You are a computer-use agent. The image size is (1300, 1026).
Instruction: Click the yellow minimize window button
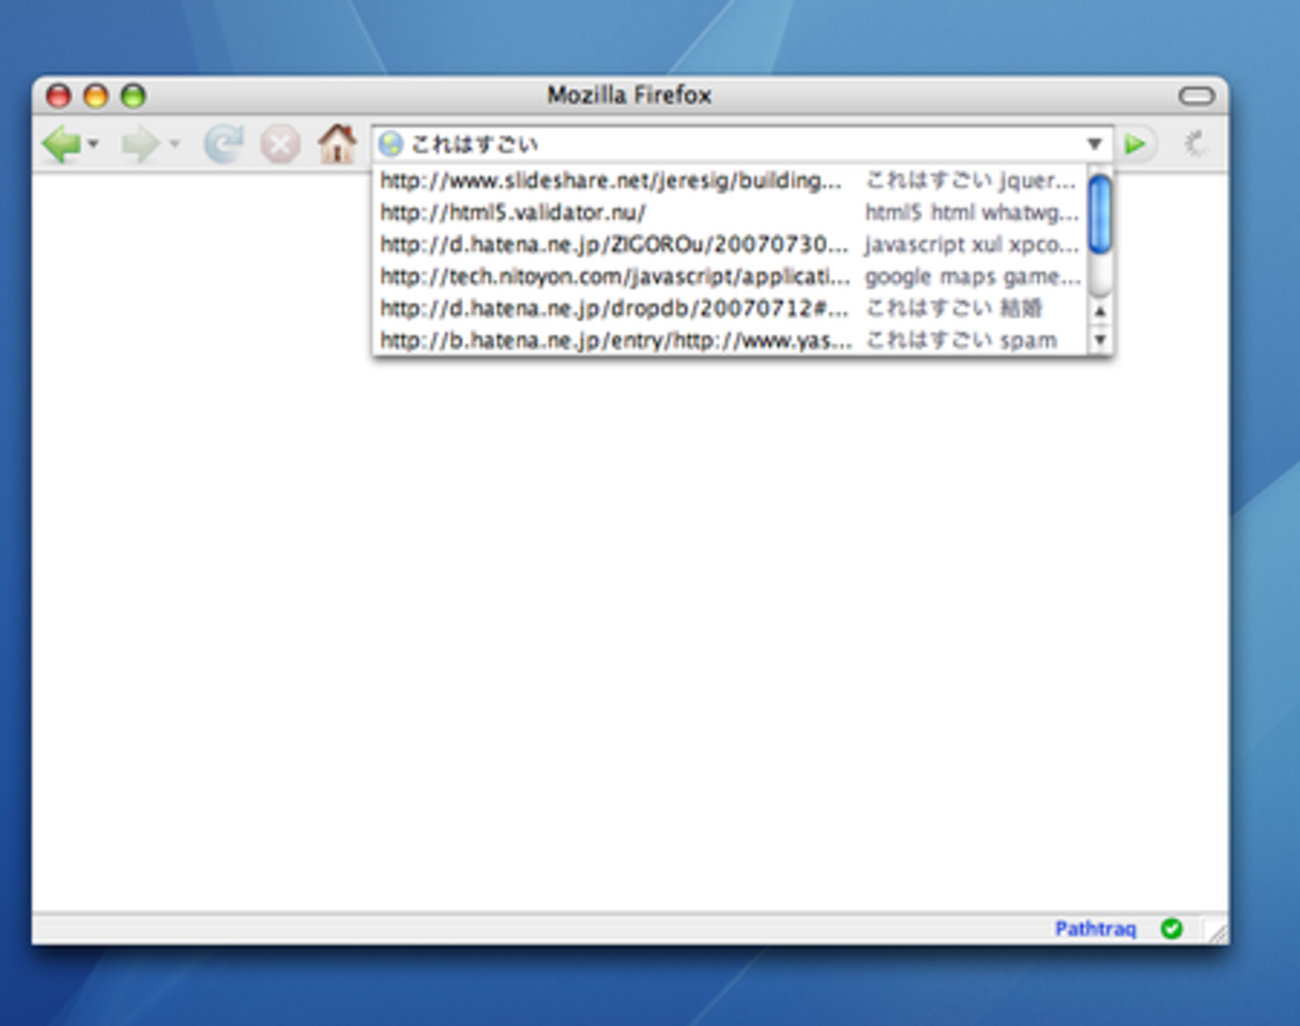click(96, 96)
